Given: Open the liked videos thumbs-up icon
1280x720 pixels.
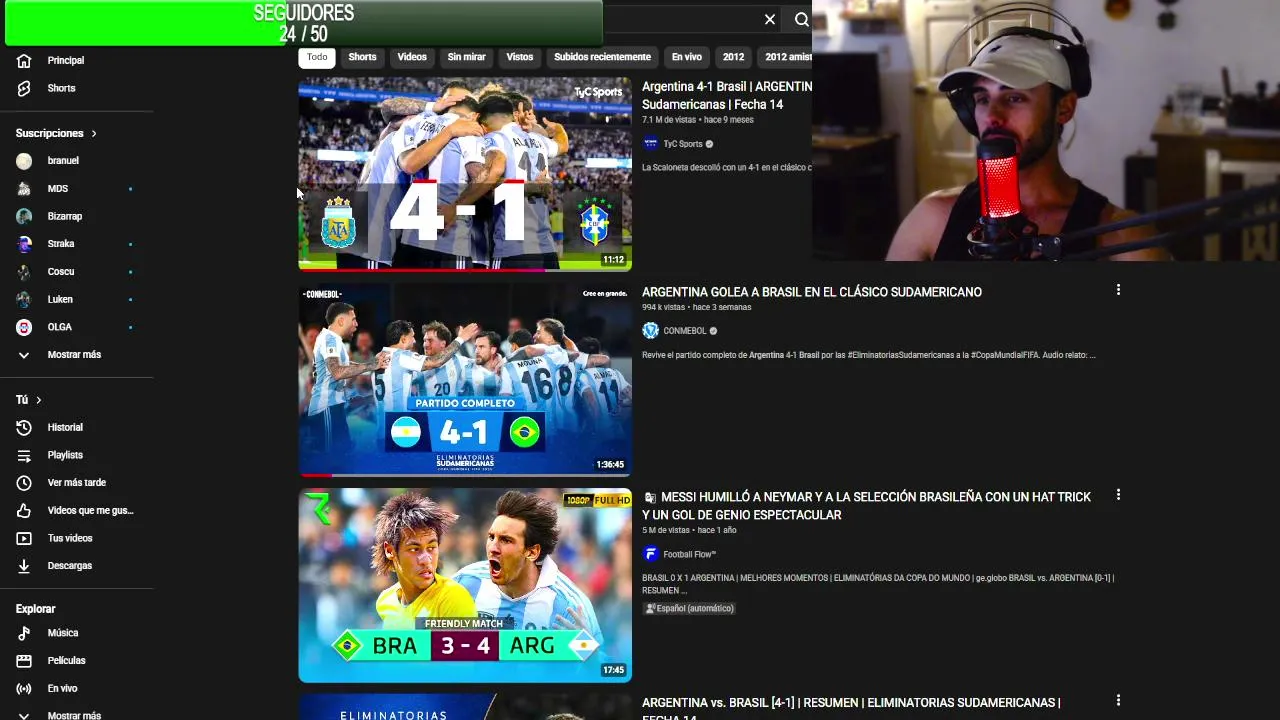Looking at the screenshot, I should pyautogui.click(x=24, y=510).
